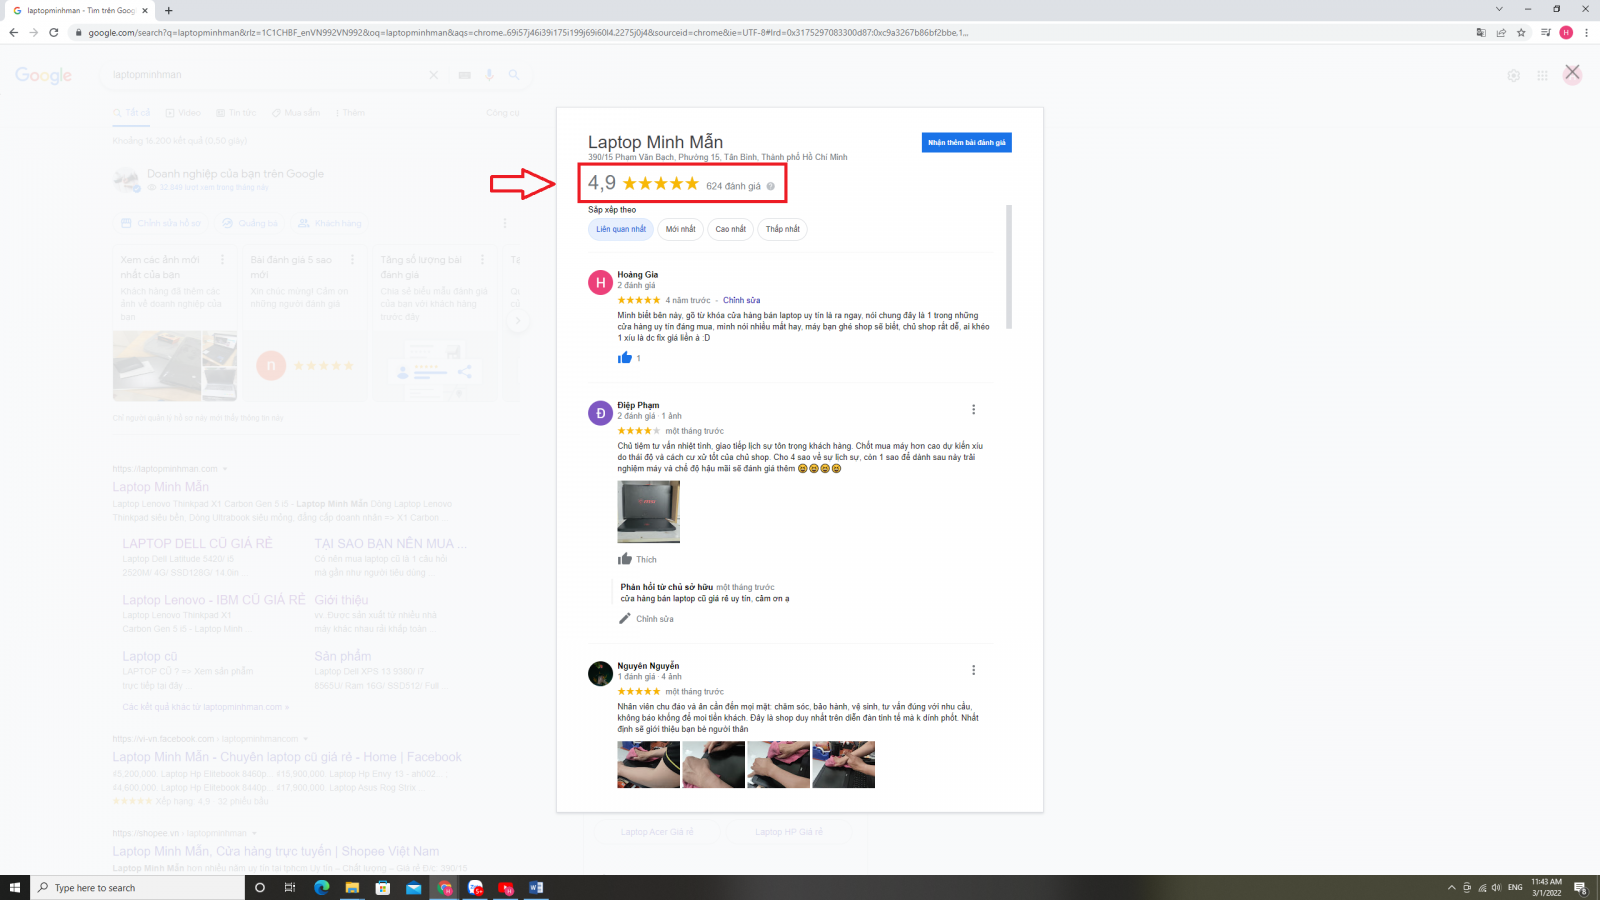Open the last photo in Nguyên Nguyễn's review

843,764
